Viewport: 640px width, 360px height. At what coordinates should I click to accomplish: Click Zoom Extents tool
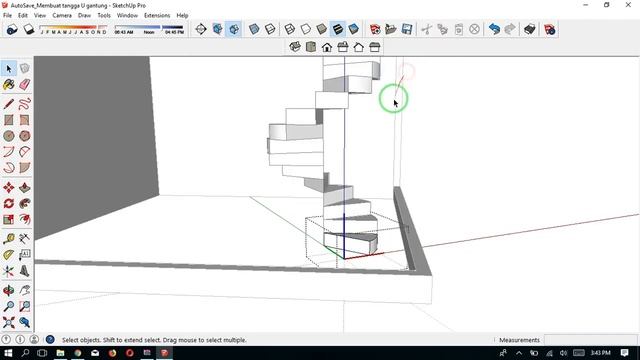[x=9, y=322]
